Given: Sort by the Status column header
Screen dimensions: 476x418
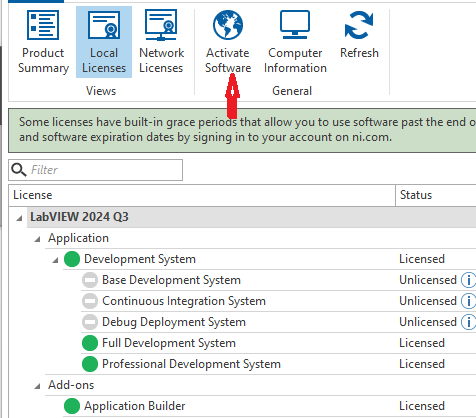Looking at the screenshot, I should 436,195.
